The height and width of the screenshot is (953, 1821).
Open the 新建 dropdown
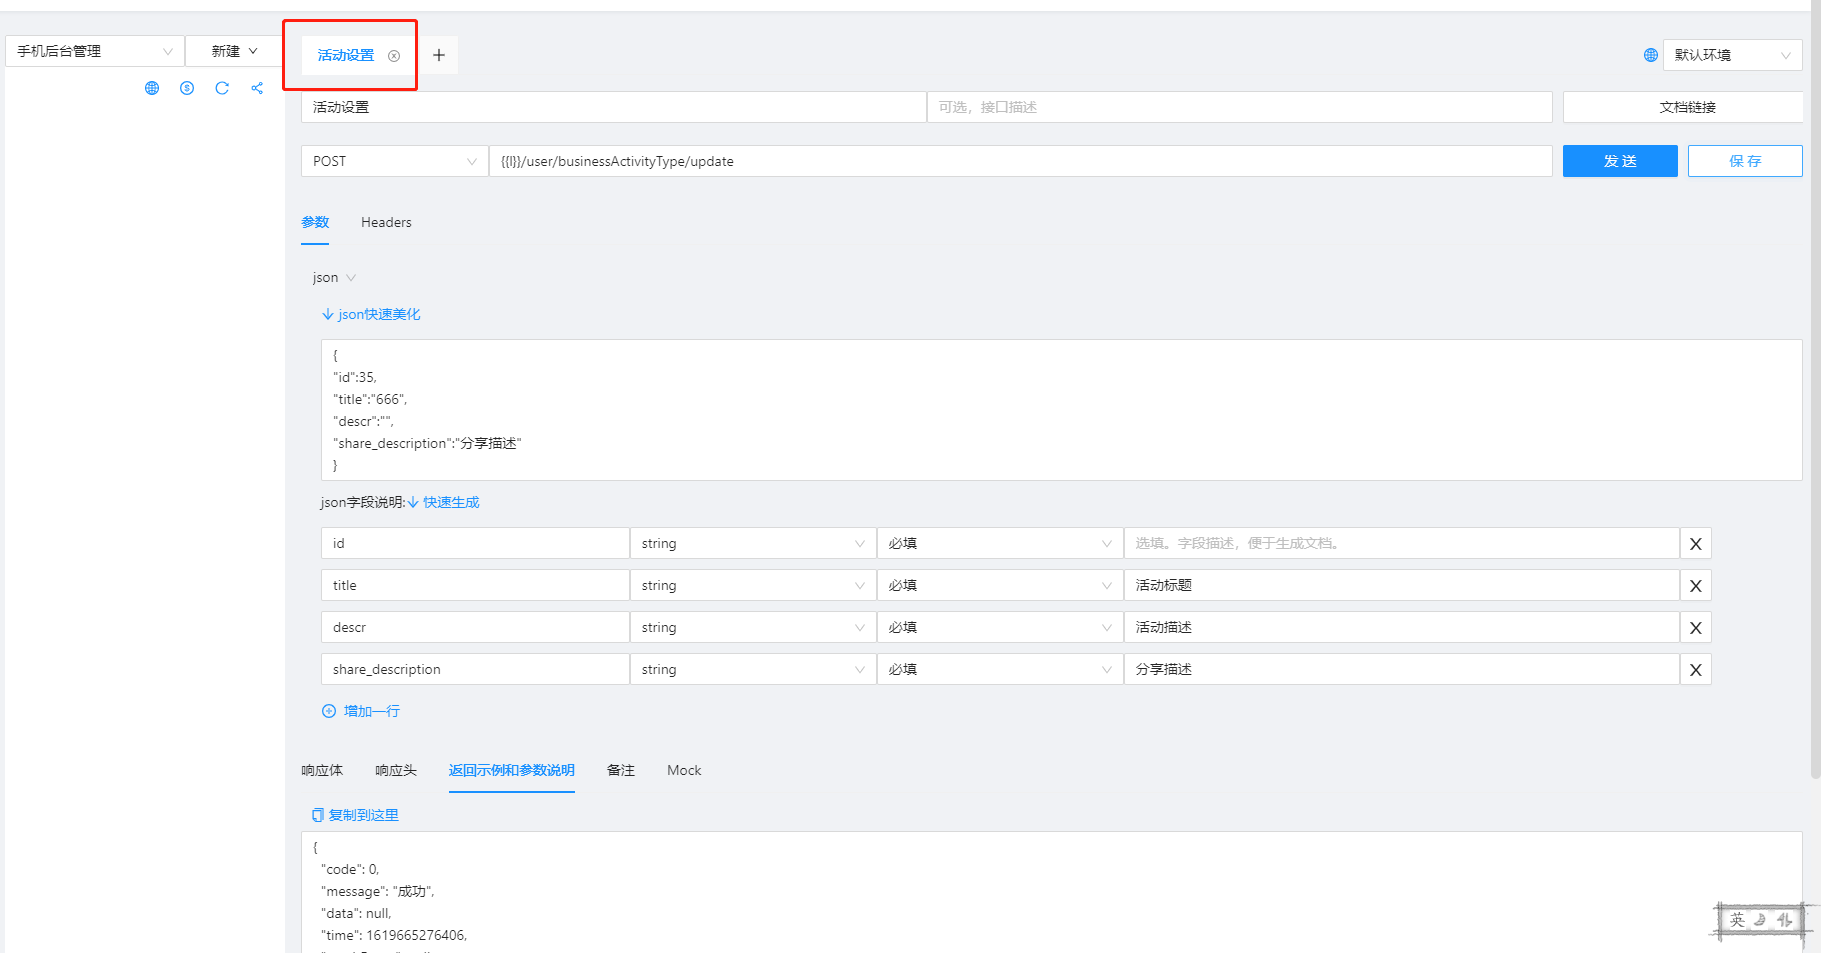tap(235, 51)
